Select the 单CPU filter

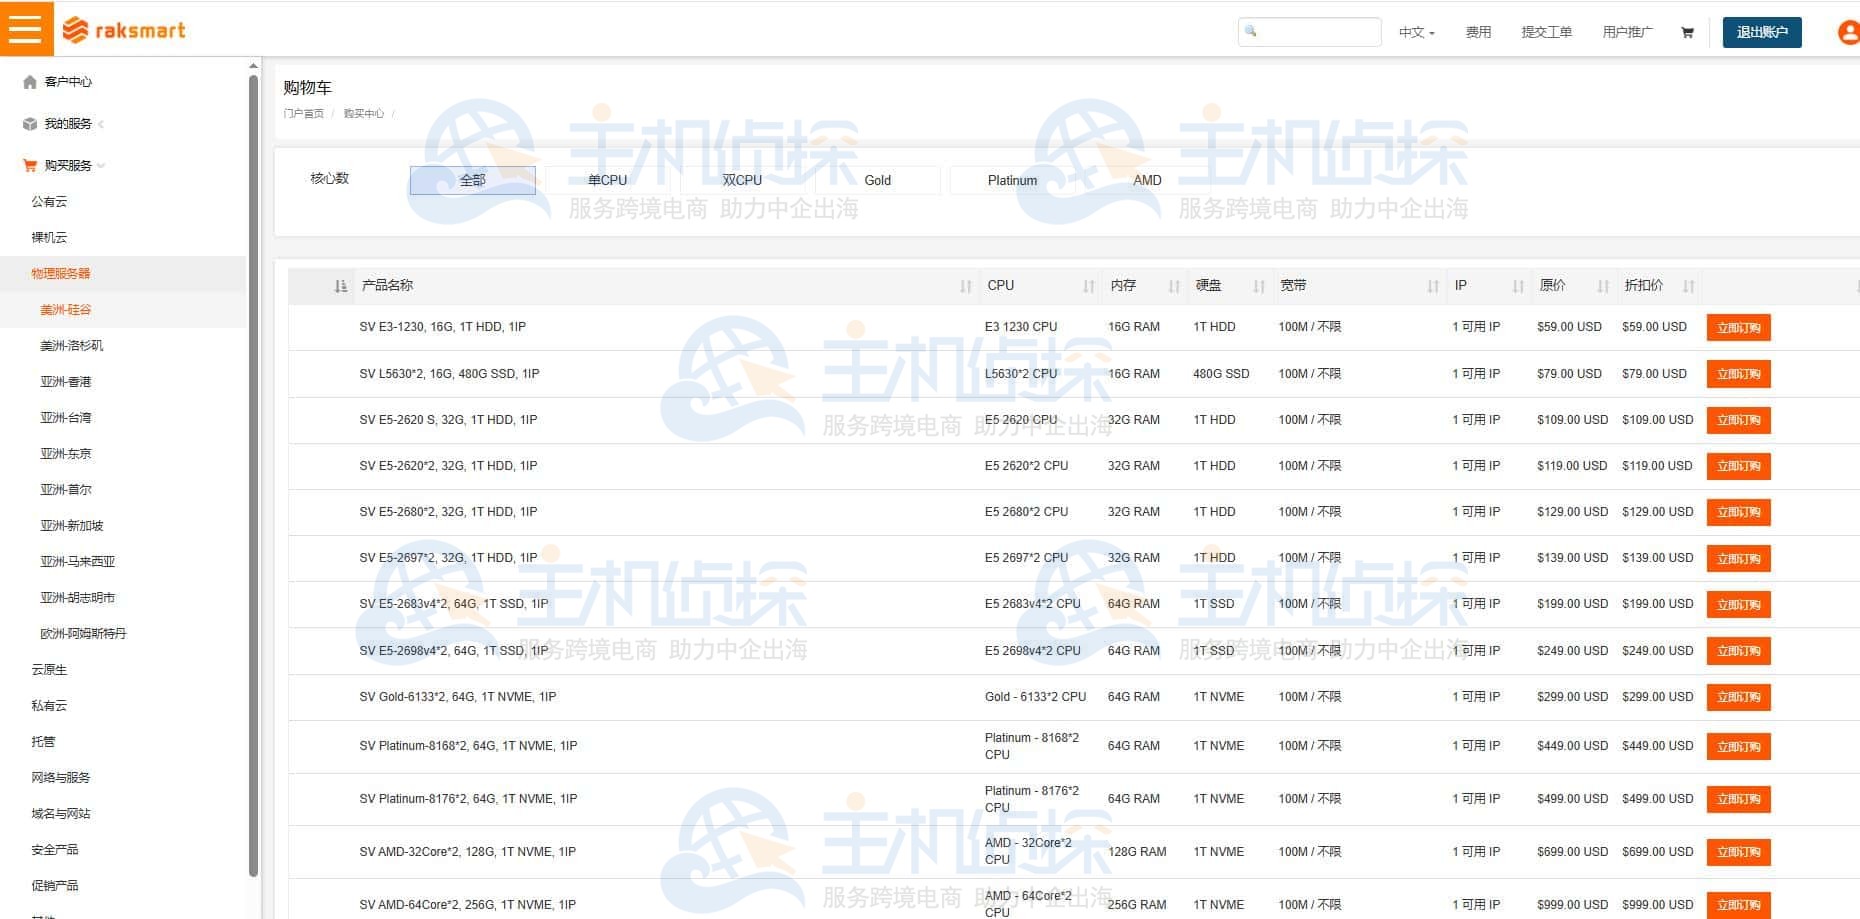pos(608,180)
